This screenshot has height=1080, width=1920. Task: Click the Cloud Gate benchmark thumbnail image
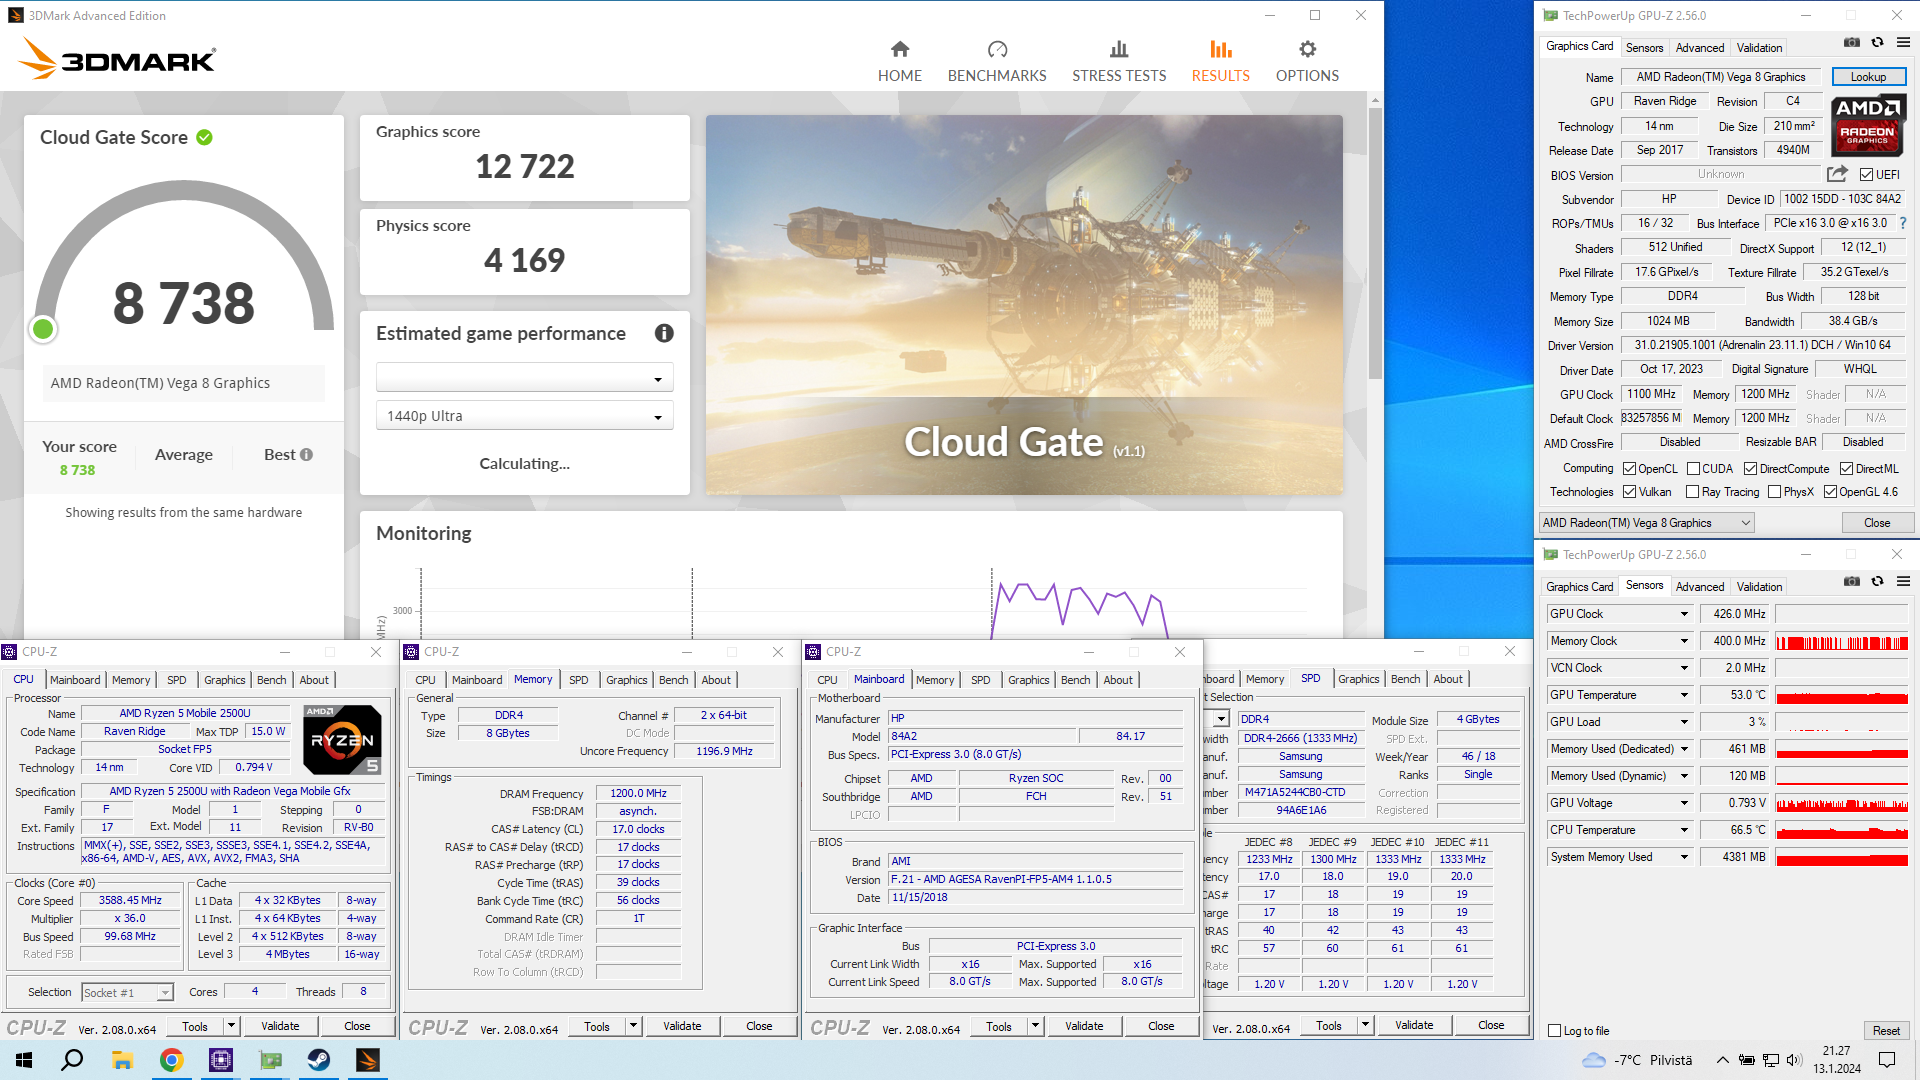click(1024, 304)
